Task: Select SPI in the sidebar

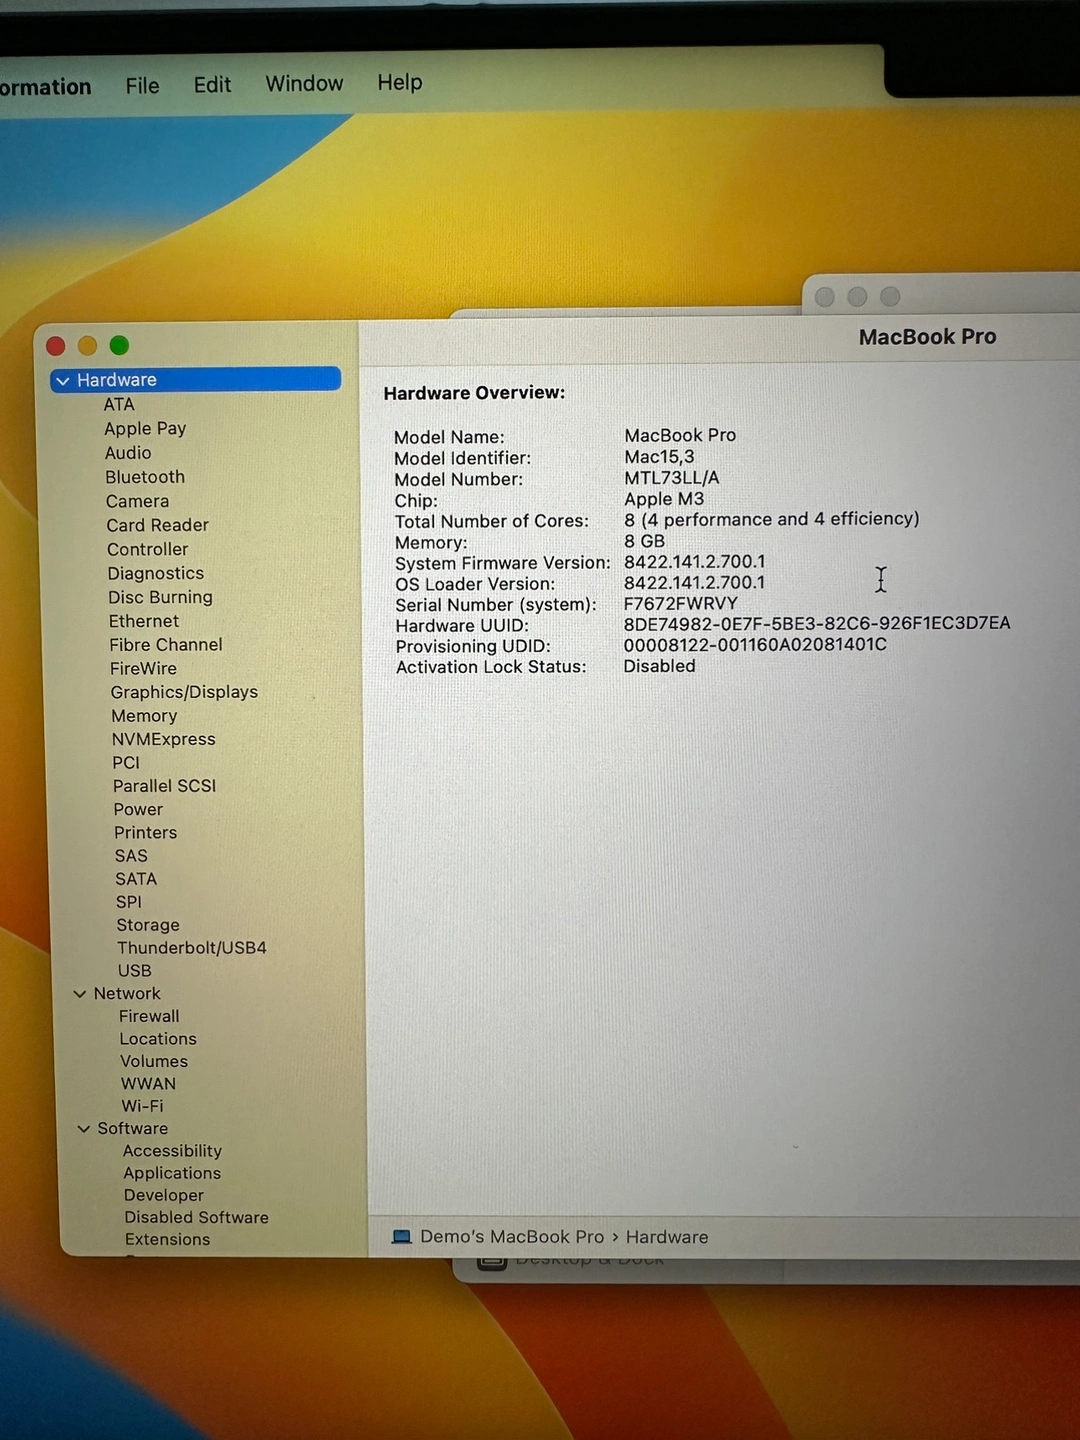Action: 129,902
